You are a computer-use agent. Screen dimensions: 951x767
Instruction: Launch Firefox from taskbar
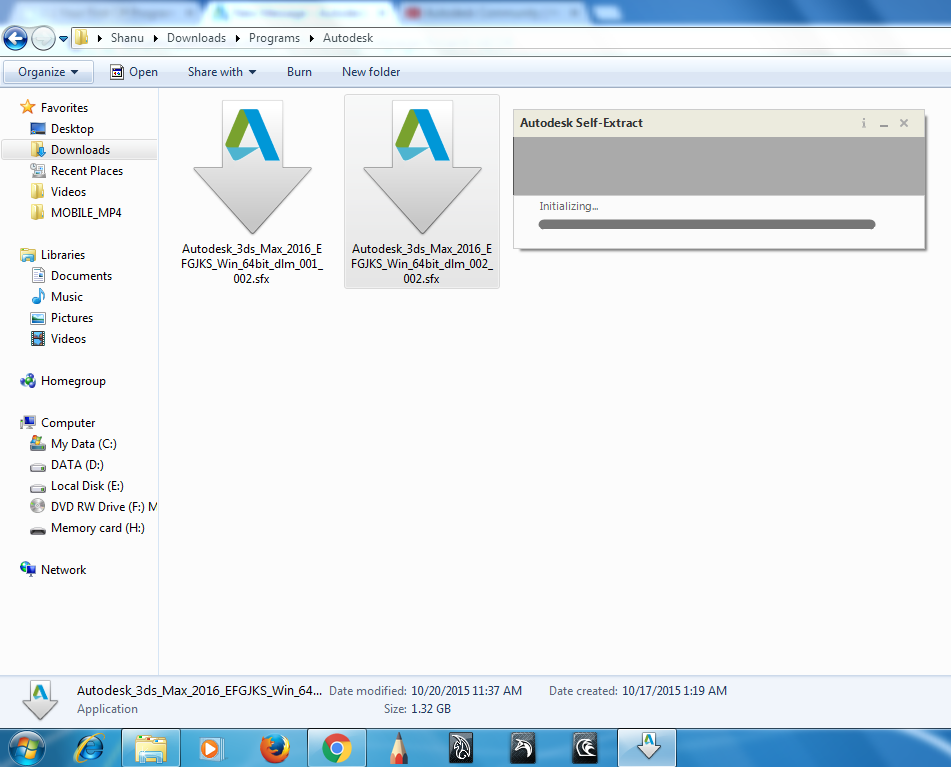click(275, 749)
